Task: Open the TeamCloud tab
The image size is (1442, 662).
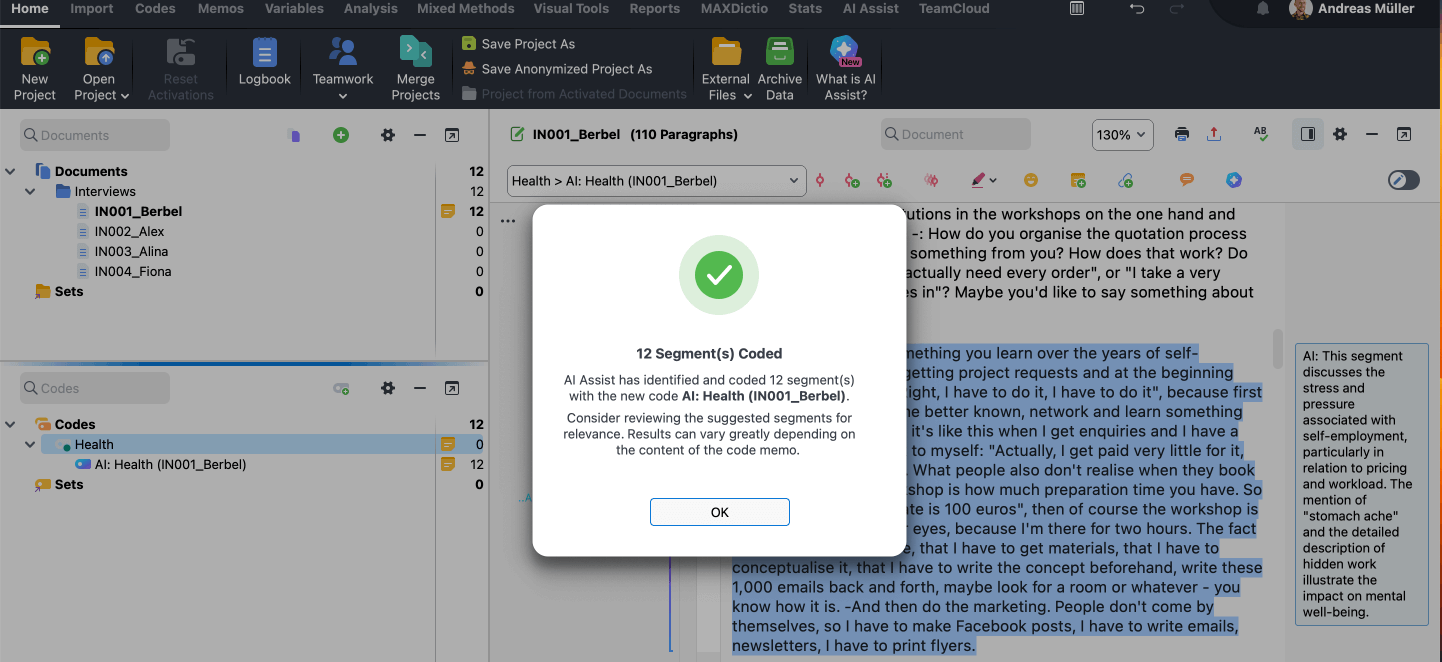Action: pos(954,8)
